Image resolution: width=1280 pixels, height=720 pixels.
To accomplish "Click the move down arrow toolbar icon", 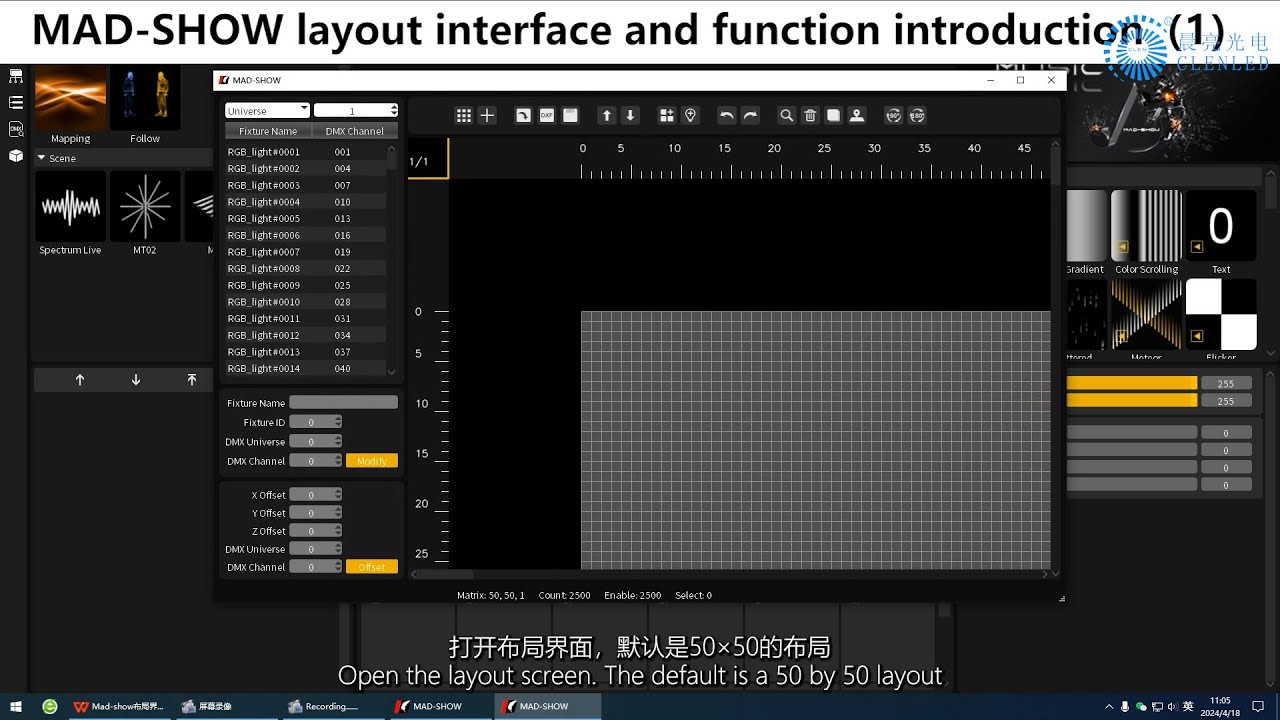I will 630,116.
